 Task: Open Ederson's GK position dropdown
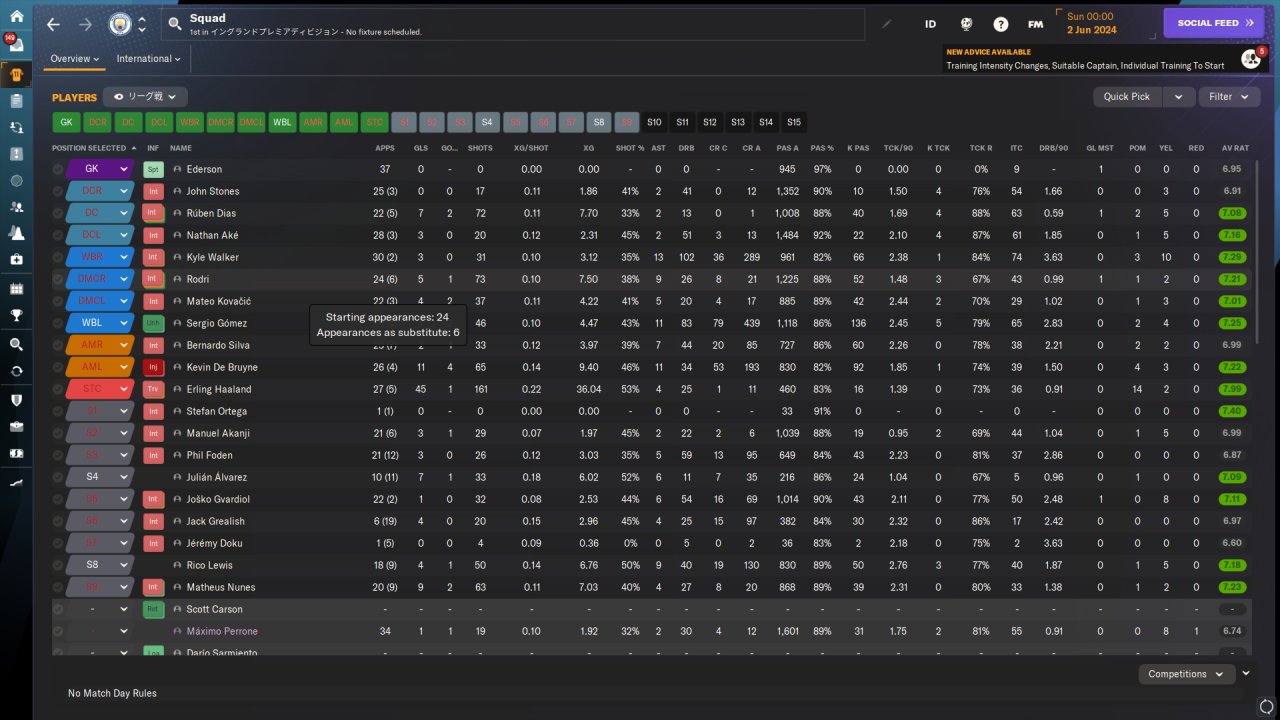[100, 169]
